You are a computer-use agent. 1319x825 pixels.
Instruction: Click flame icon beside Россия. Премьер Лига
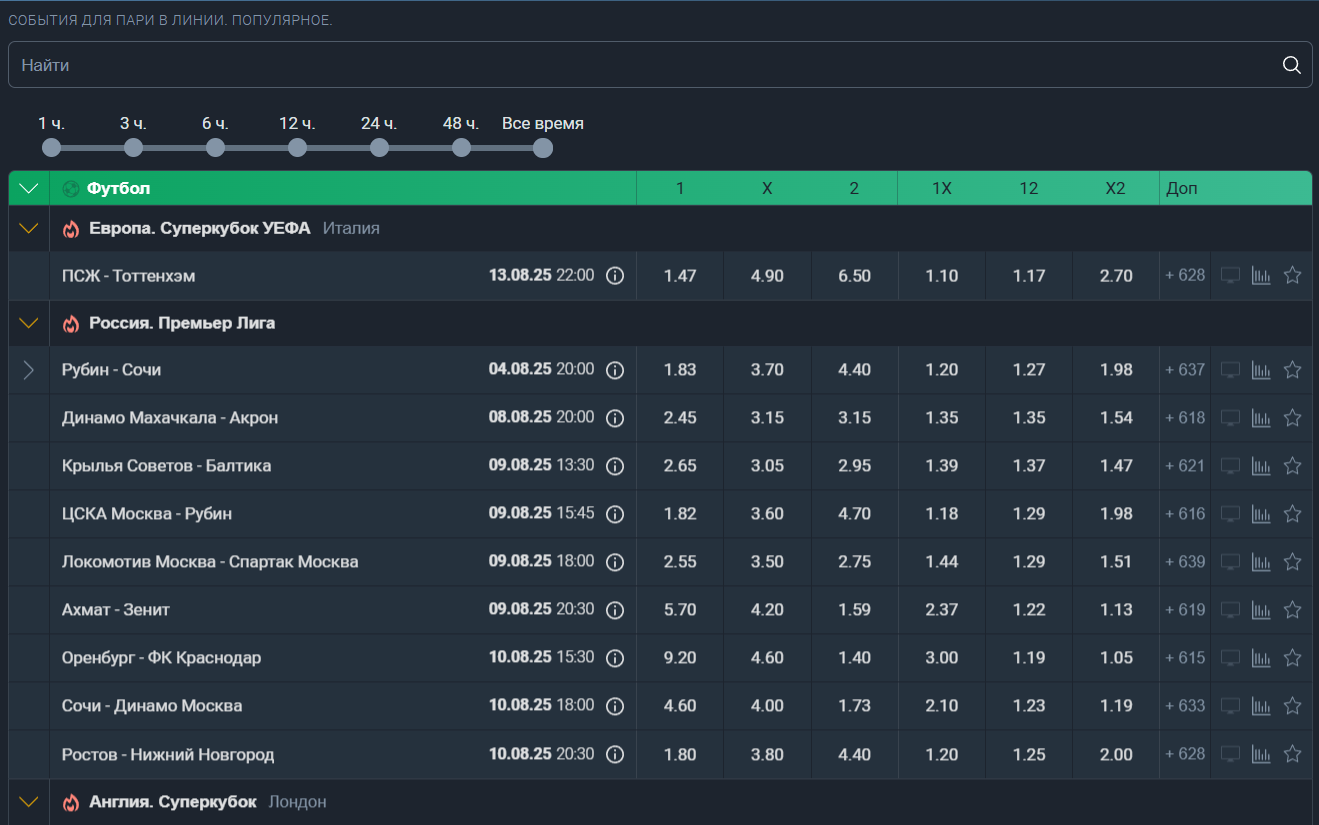click(x=70, y=324)
